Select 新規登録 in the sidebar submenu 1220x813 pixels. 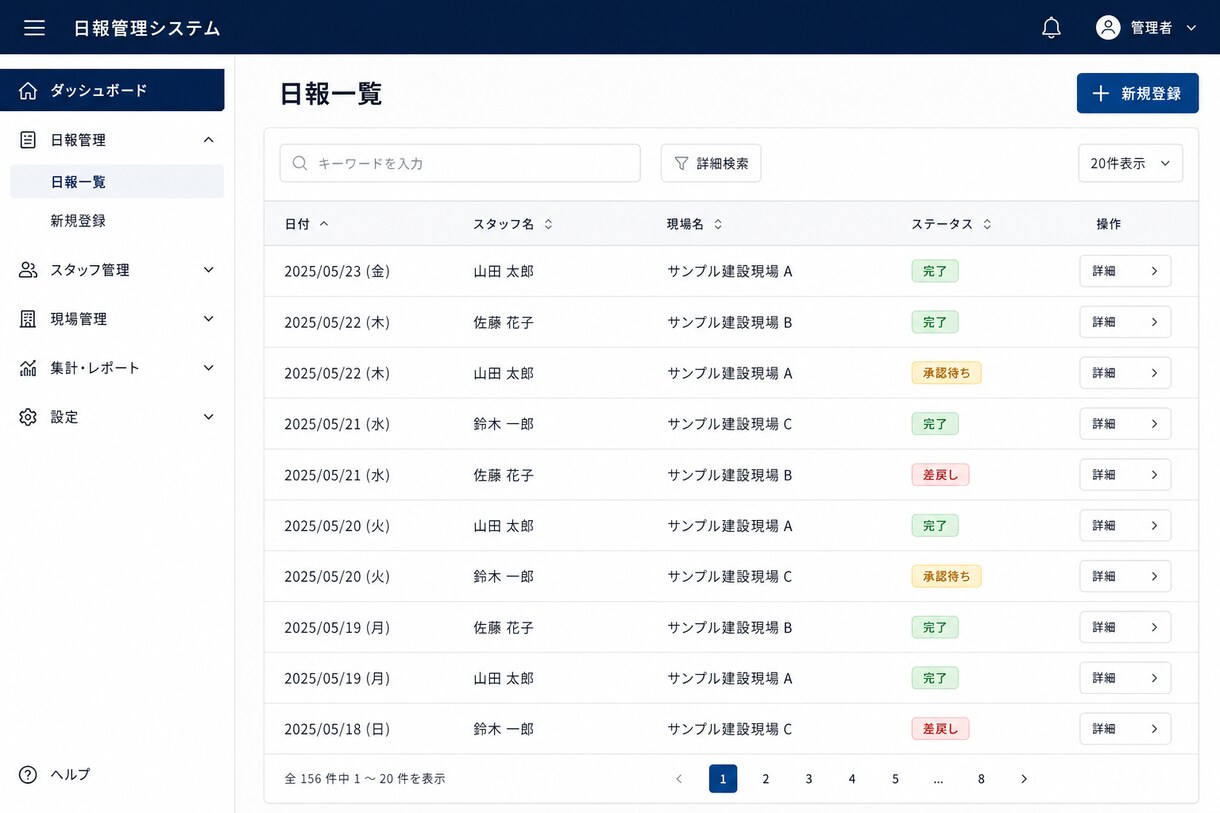pyautogui.click(x=78, y=221)
